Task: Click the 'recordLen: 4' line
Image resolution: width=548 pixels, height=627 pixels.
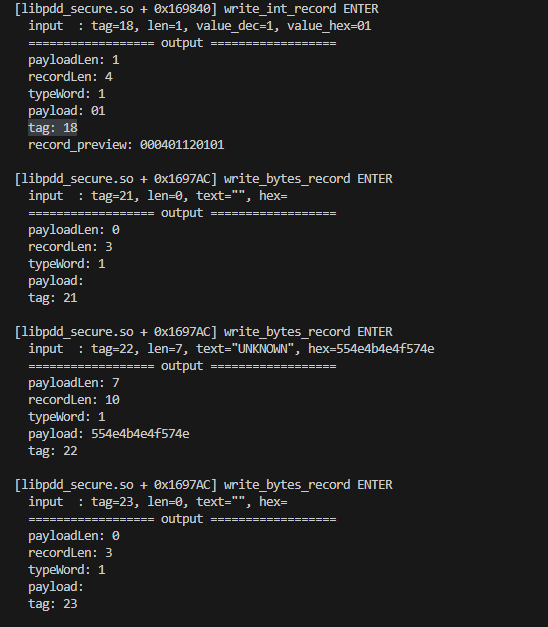Action: (70, 77)
